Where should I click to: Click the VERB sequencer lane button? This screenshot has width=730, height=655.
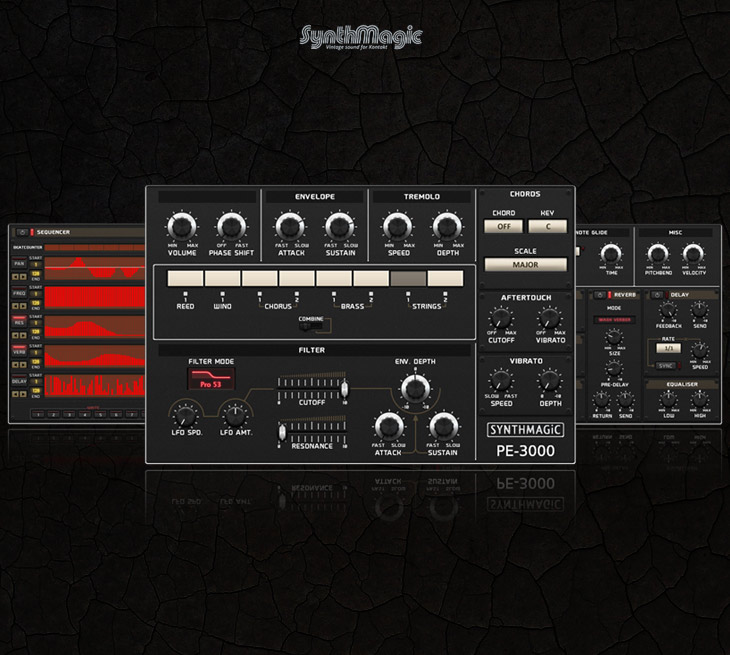pyautogui.click(x=19, y=351)
